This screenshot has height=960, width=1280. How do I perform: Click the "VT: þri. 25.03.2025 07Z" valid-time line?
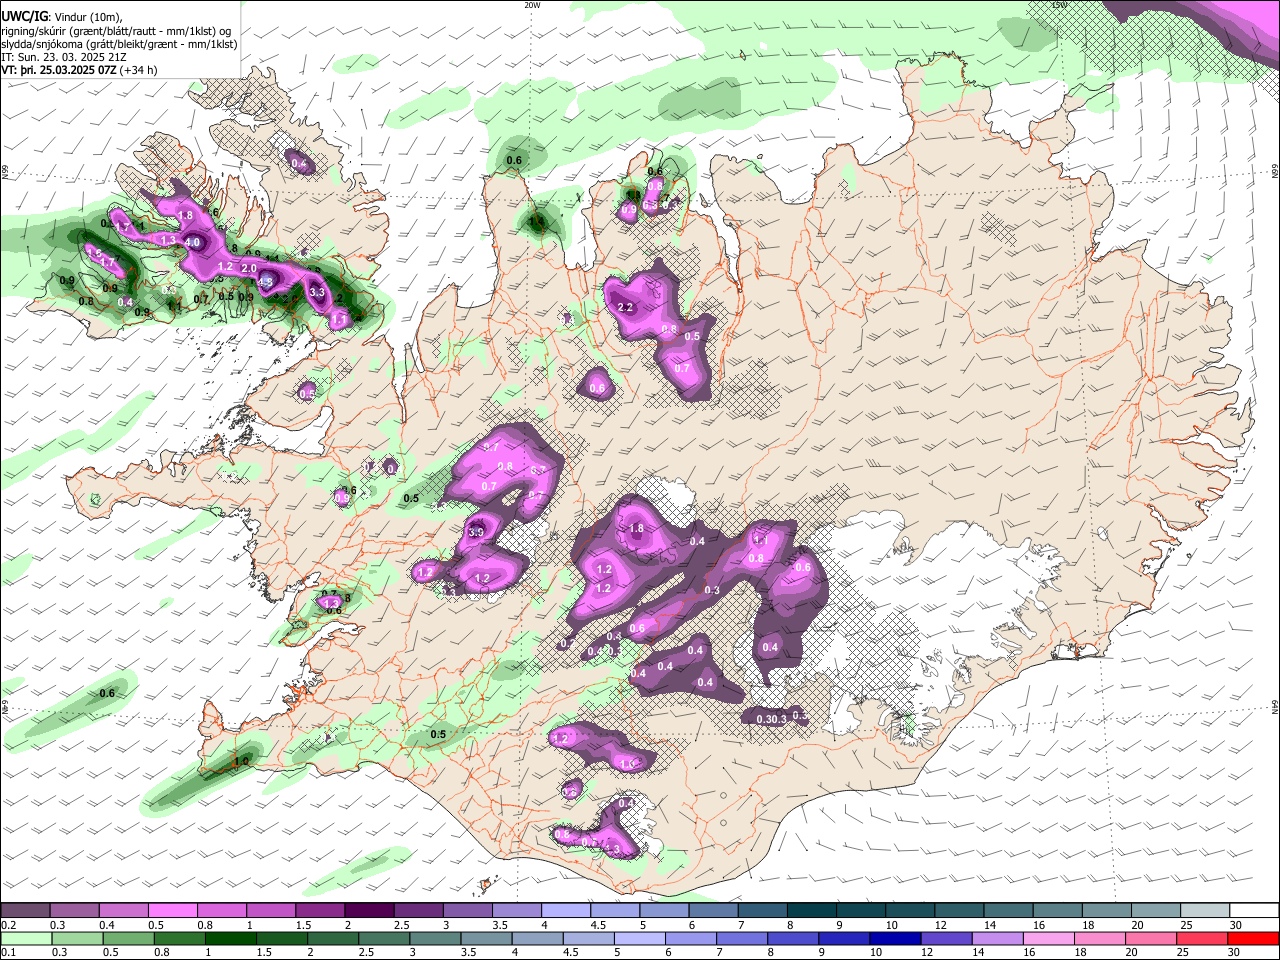[78, 70]
